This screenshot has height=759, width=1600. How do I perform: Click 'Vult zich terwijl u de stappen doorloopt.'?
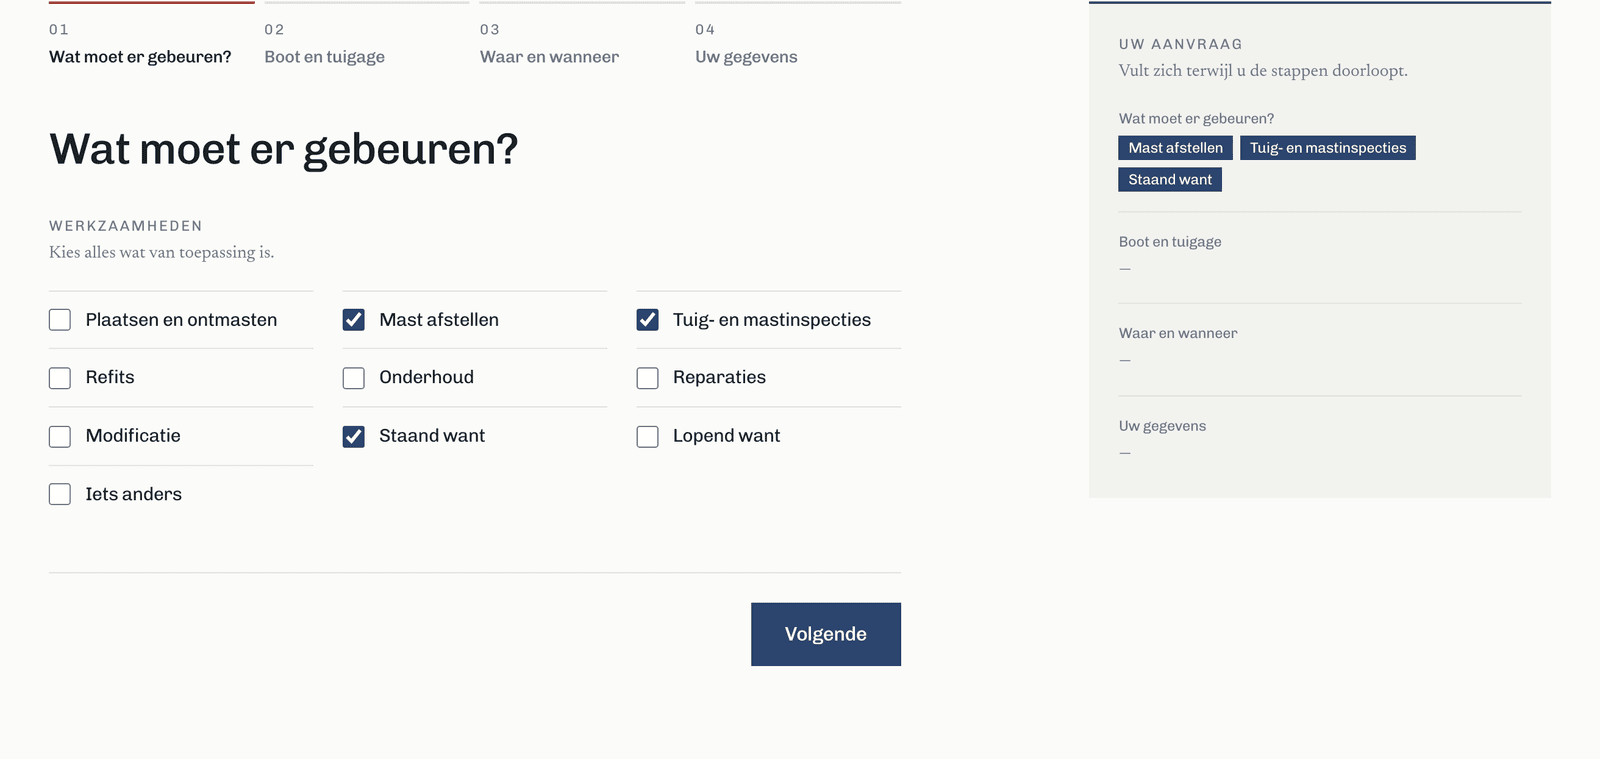coord(1263,71)
